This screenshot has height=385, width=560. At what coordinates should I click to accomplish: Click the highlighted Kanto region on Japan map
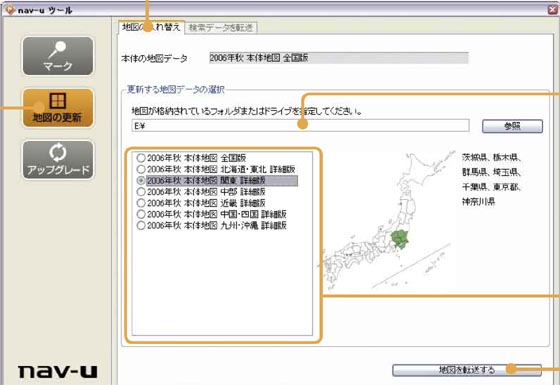399,240
